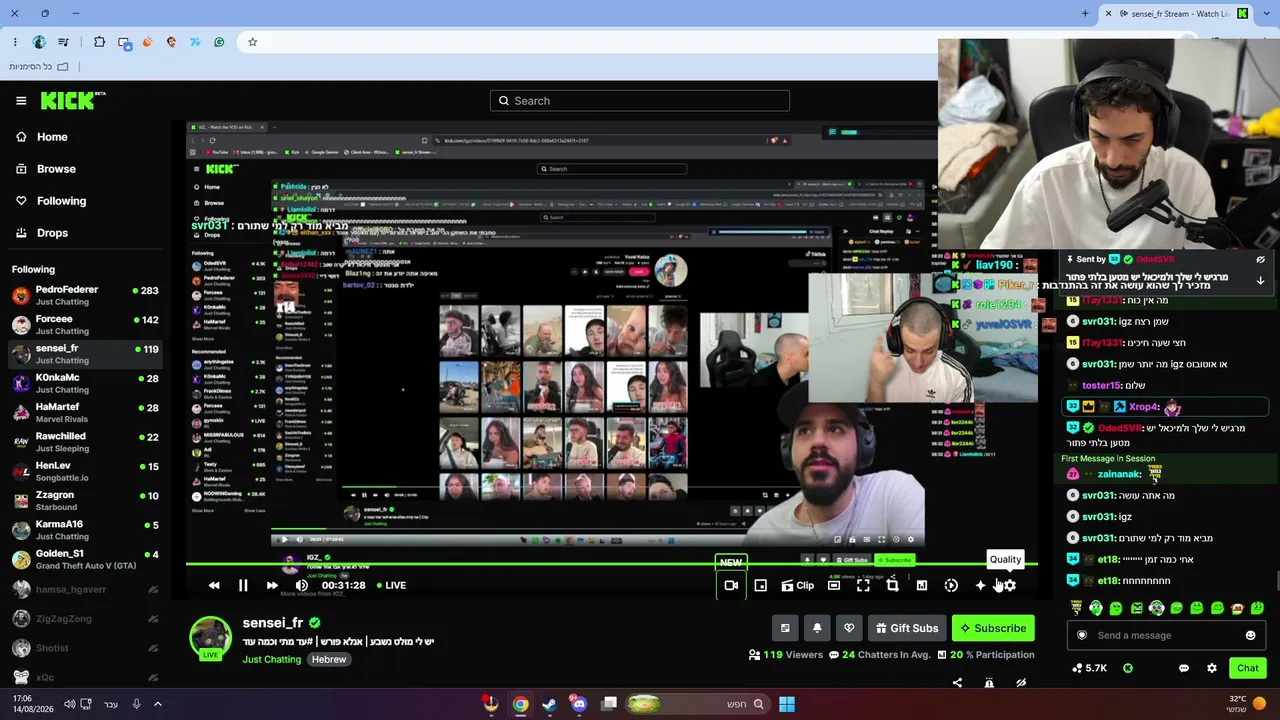The height and width of the screenshot is (720, 1280).
Task: Click the green stream progress bar
Action: point(611,566)
